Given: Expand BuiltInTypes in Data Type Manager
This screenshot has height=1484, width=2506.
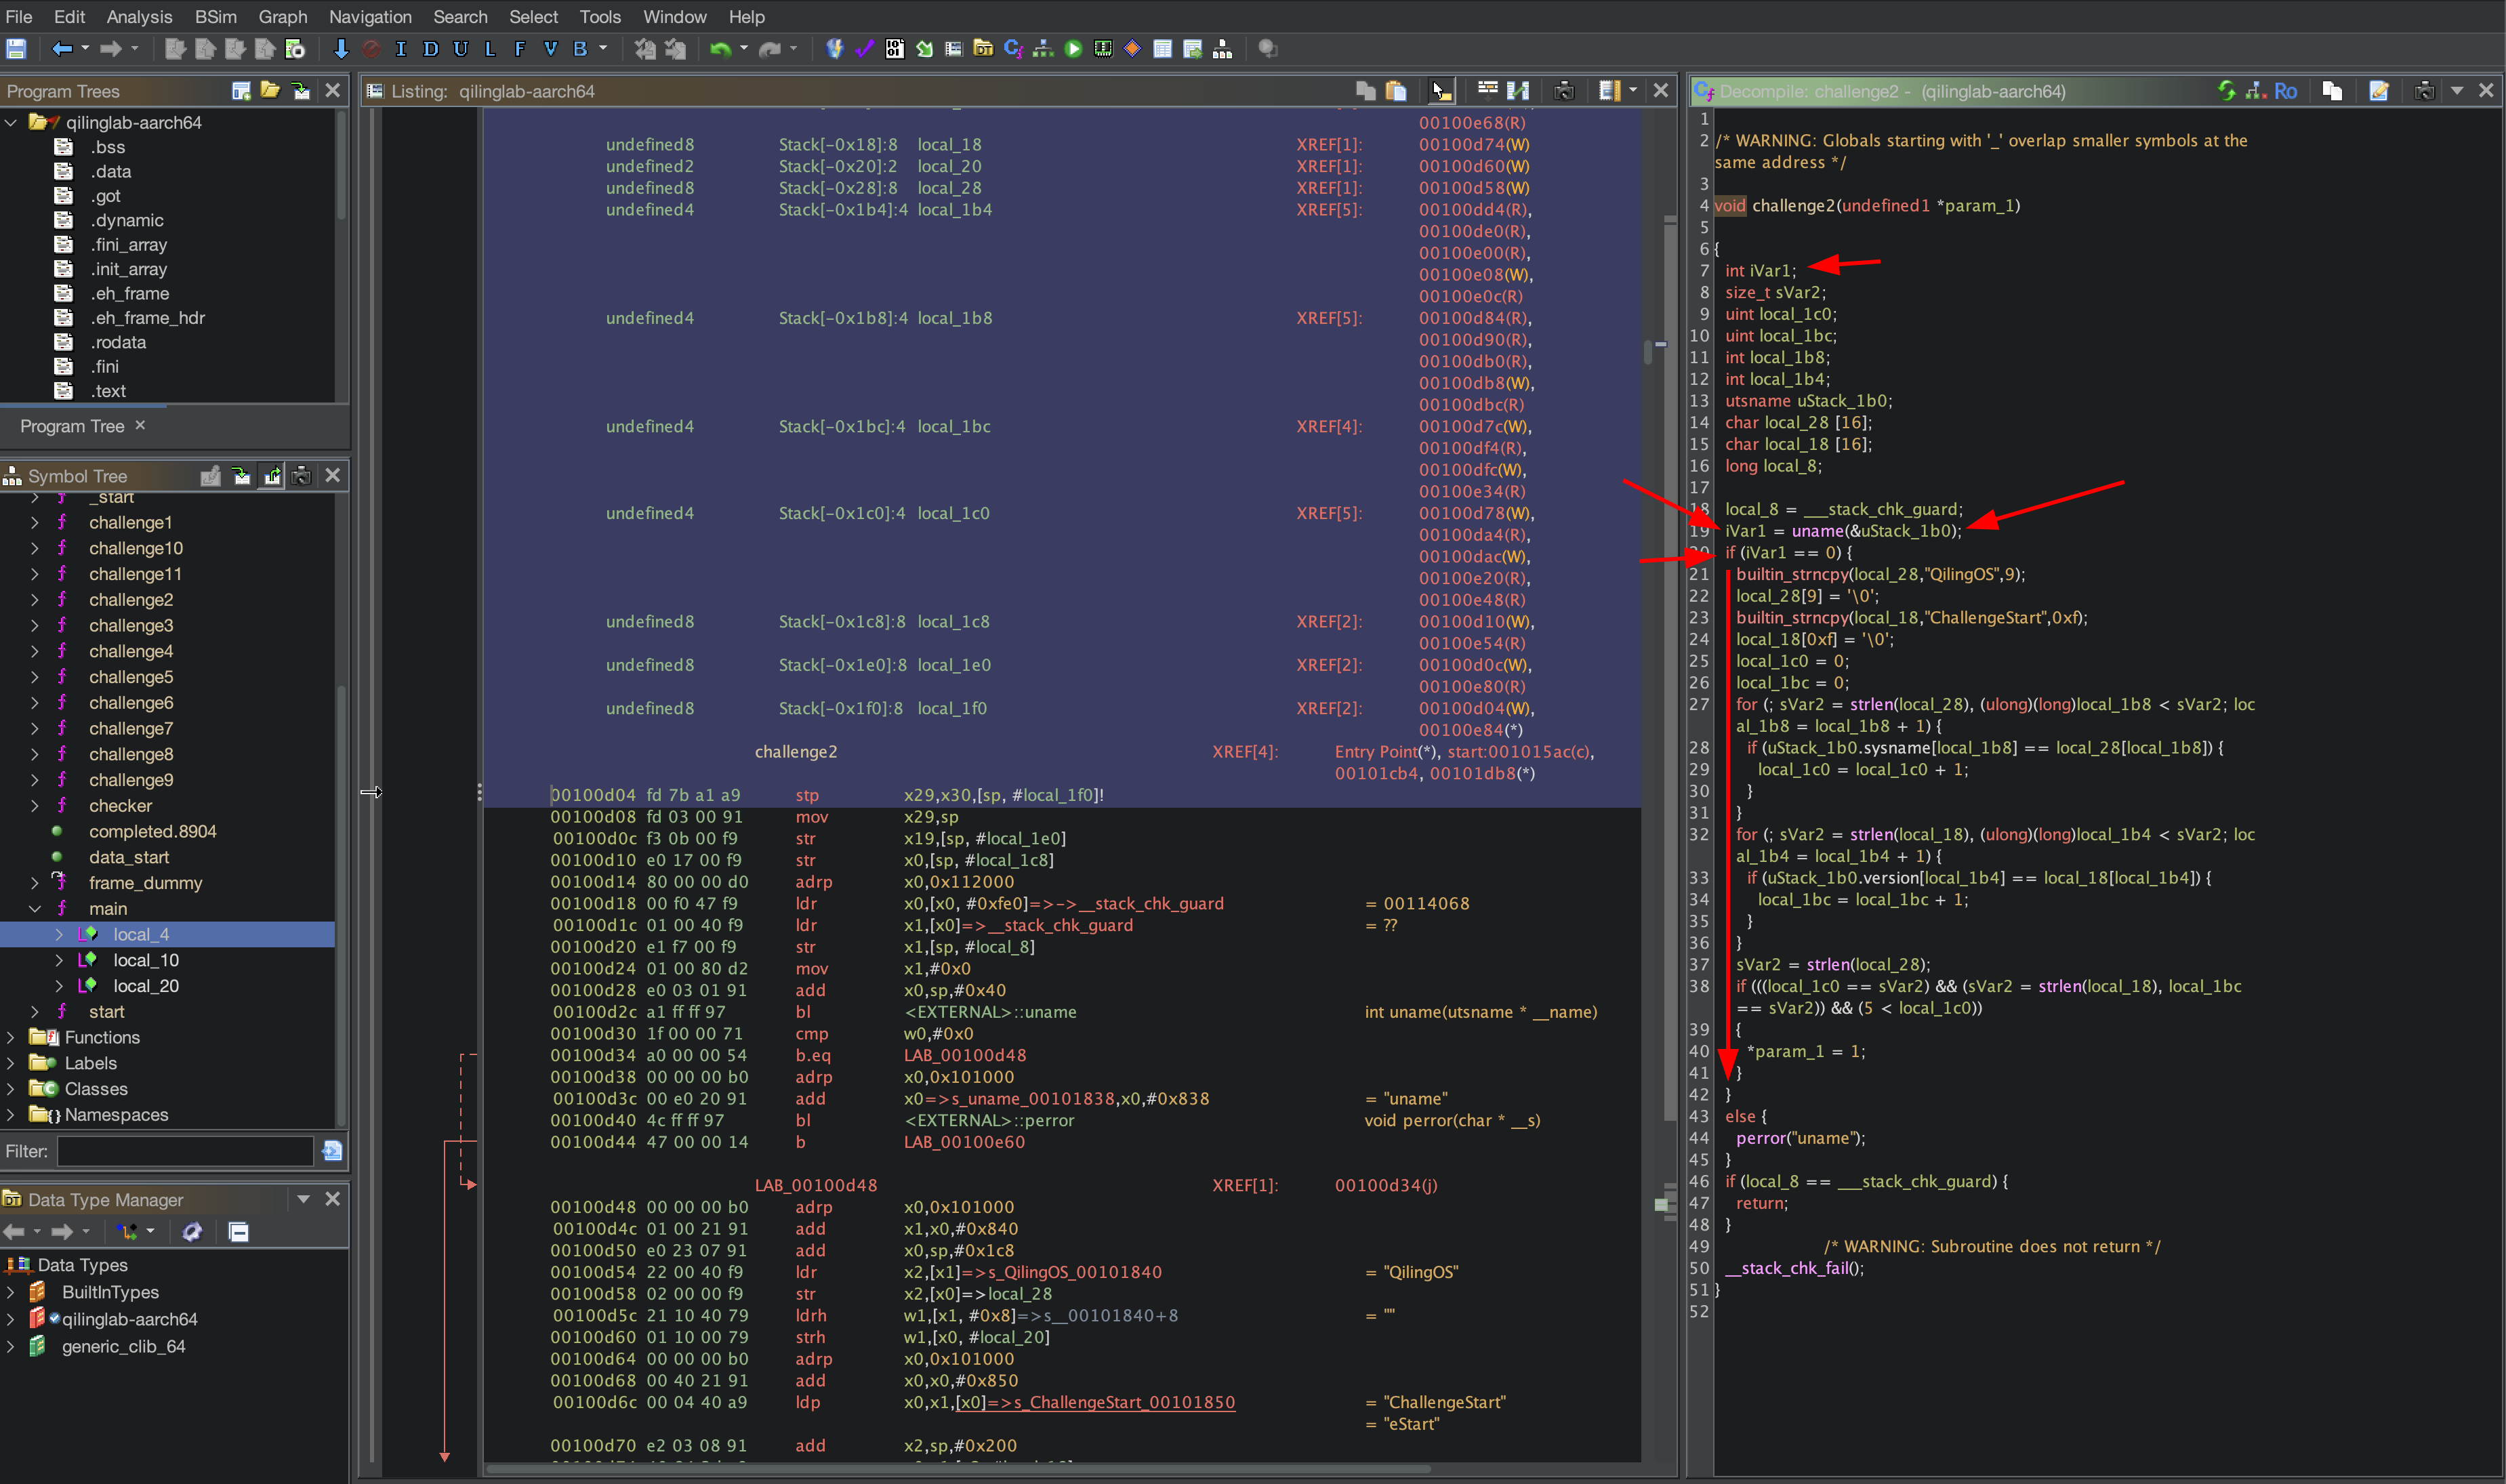Looking at the screenshot, I should click(x=11, y=1292).
